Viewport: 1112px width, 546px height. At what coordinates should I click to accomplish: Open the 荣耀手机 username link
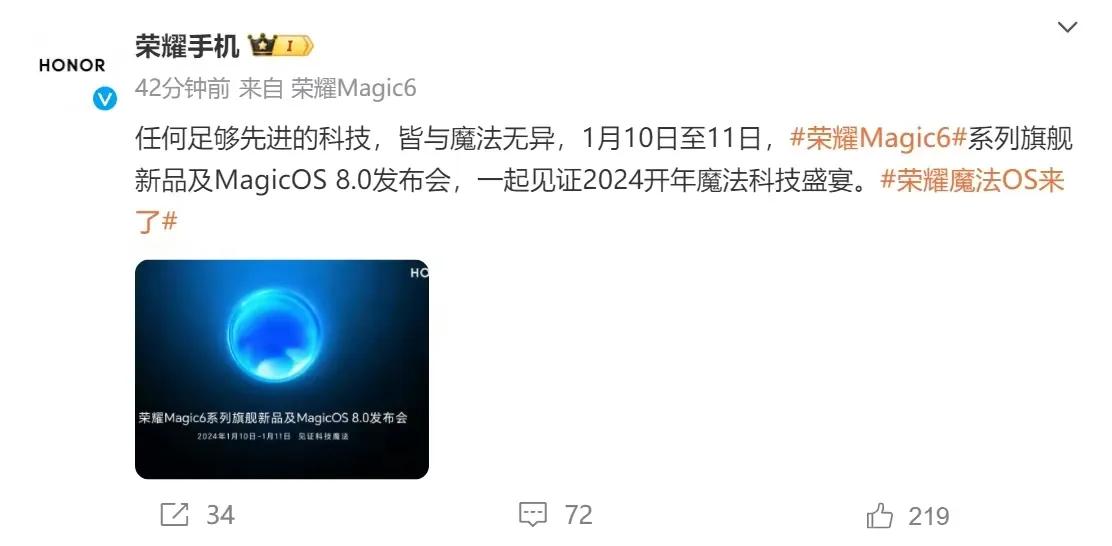pyautogui.click(x=187, y=48)
